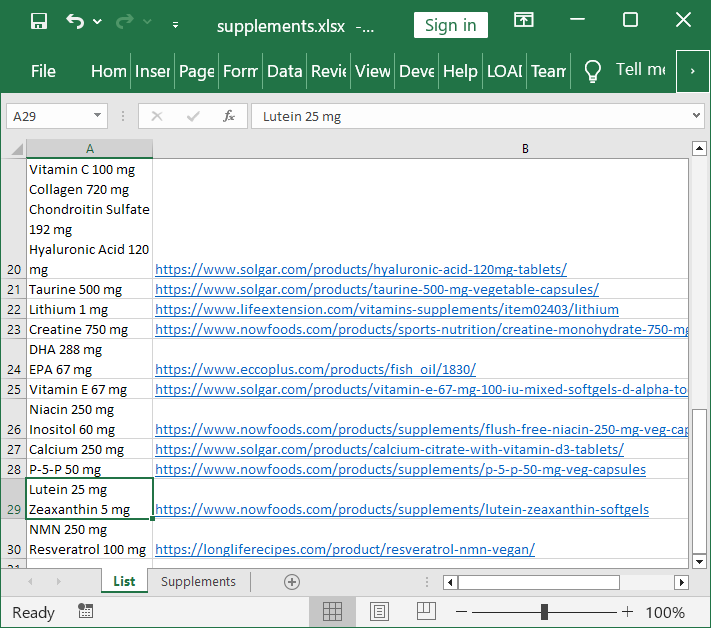Switch to Normal view icon
Screen dimensions: 711x628
click(332, 612)
